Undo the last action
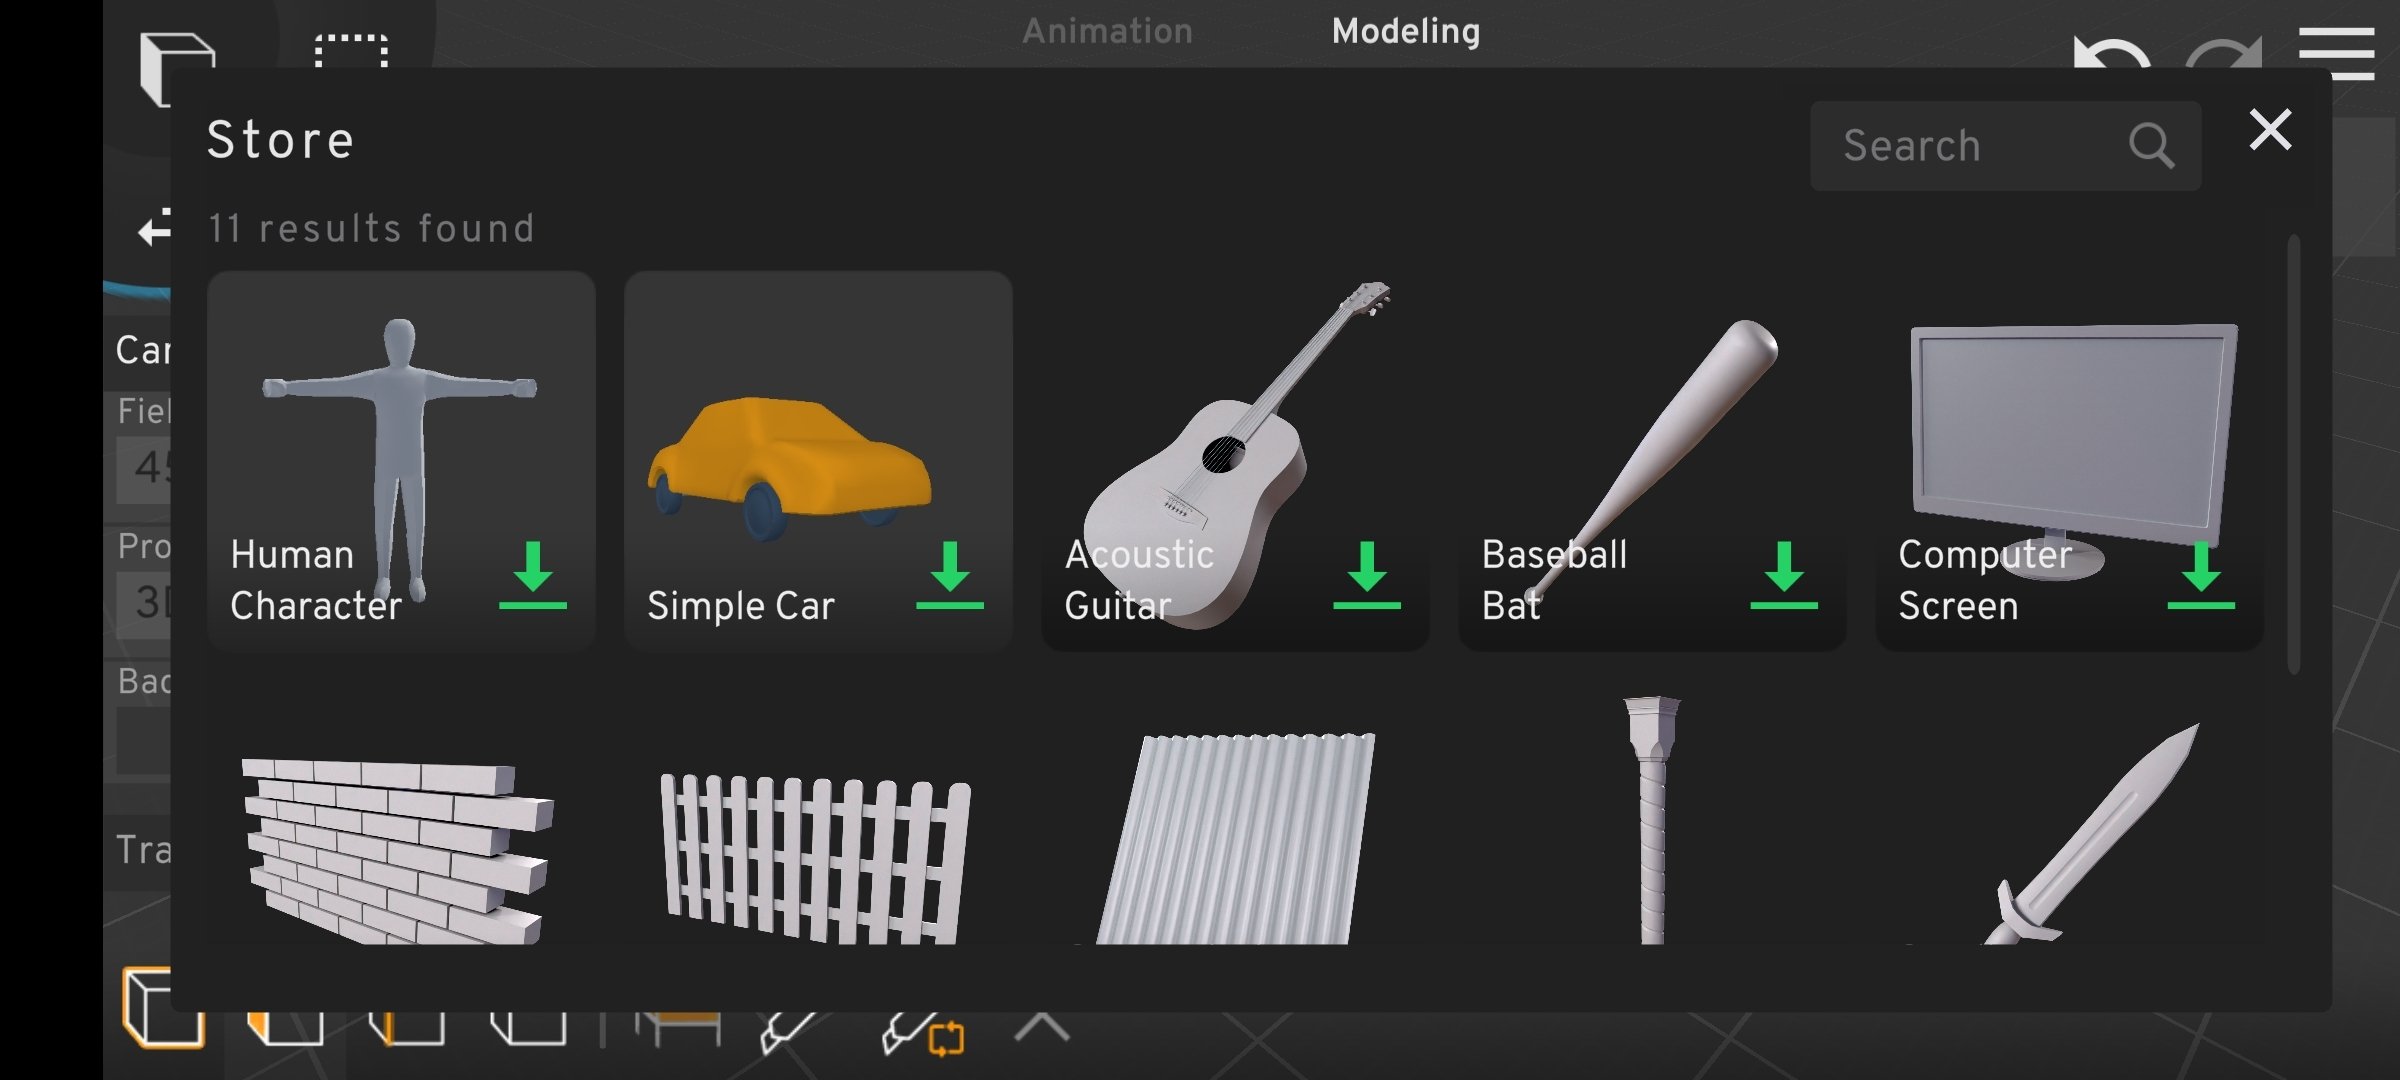This screenshot has height=1080, width=2400. [x=2110, y=52]
